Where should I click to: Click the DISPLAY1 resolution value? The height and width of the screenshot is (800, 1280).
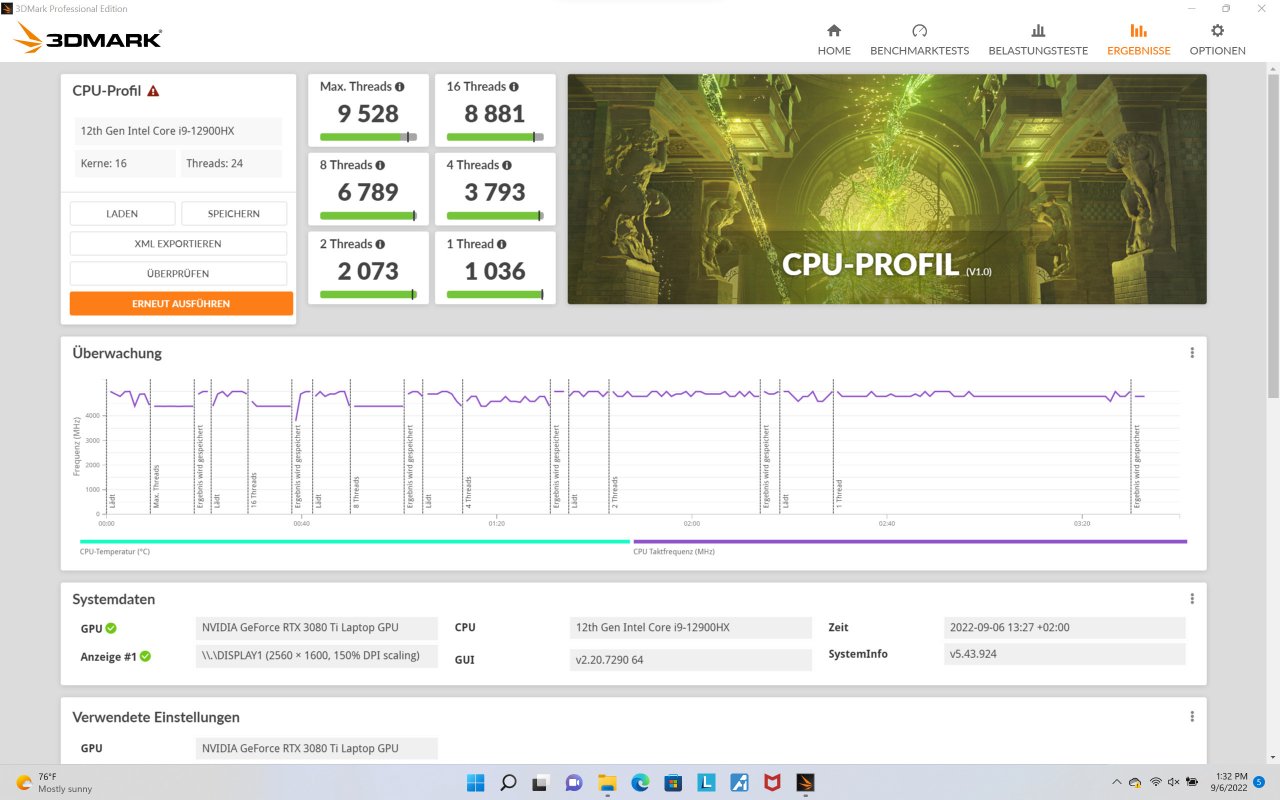pos(317,656)
